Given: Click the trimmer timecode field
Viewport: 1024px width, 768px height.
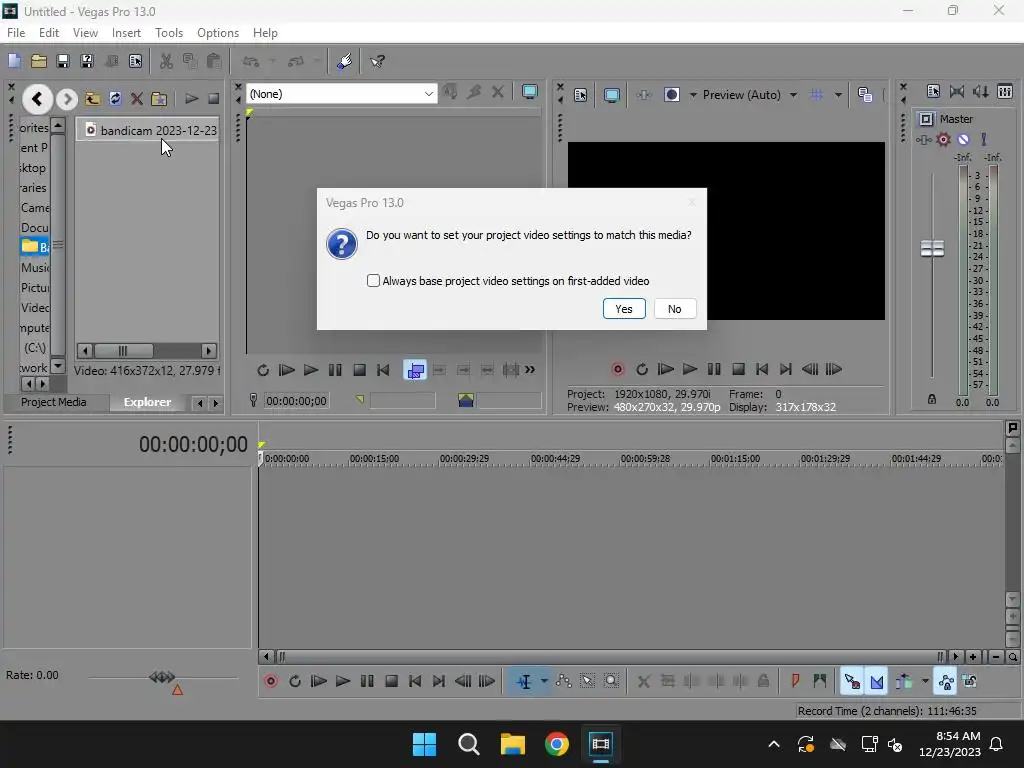Looking at the screenshot, I should (295, 401).
